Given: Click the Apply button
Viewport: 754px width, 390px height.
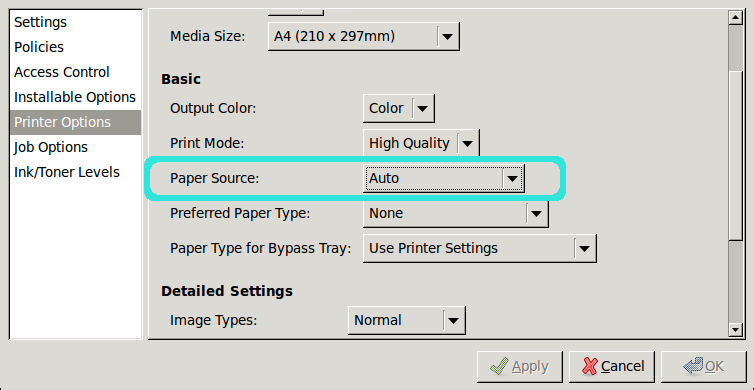Looking at the screenshot, I should click(x=520, y=367).
